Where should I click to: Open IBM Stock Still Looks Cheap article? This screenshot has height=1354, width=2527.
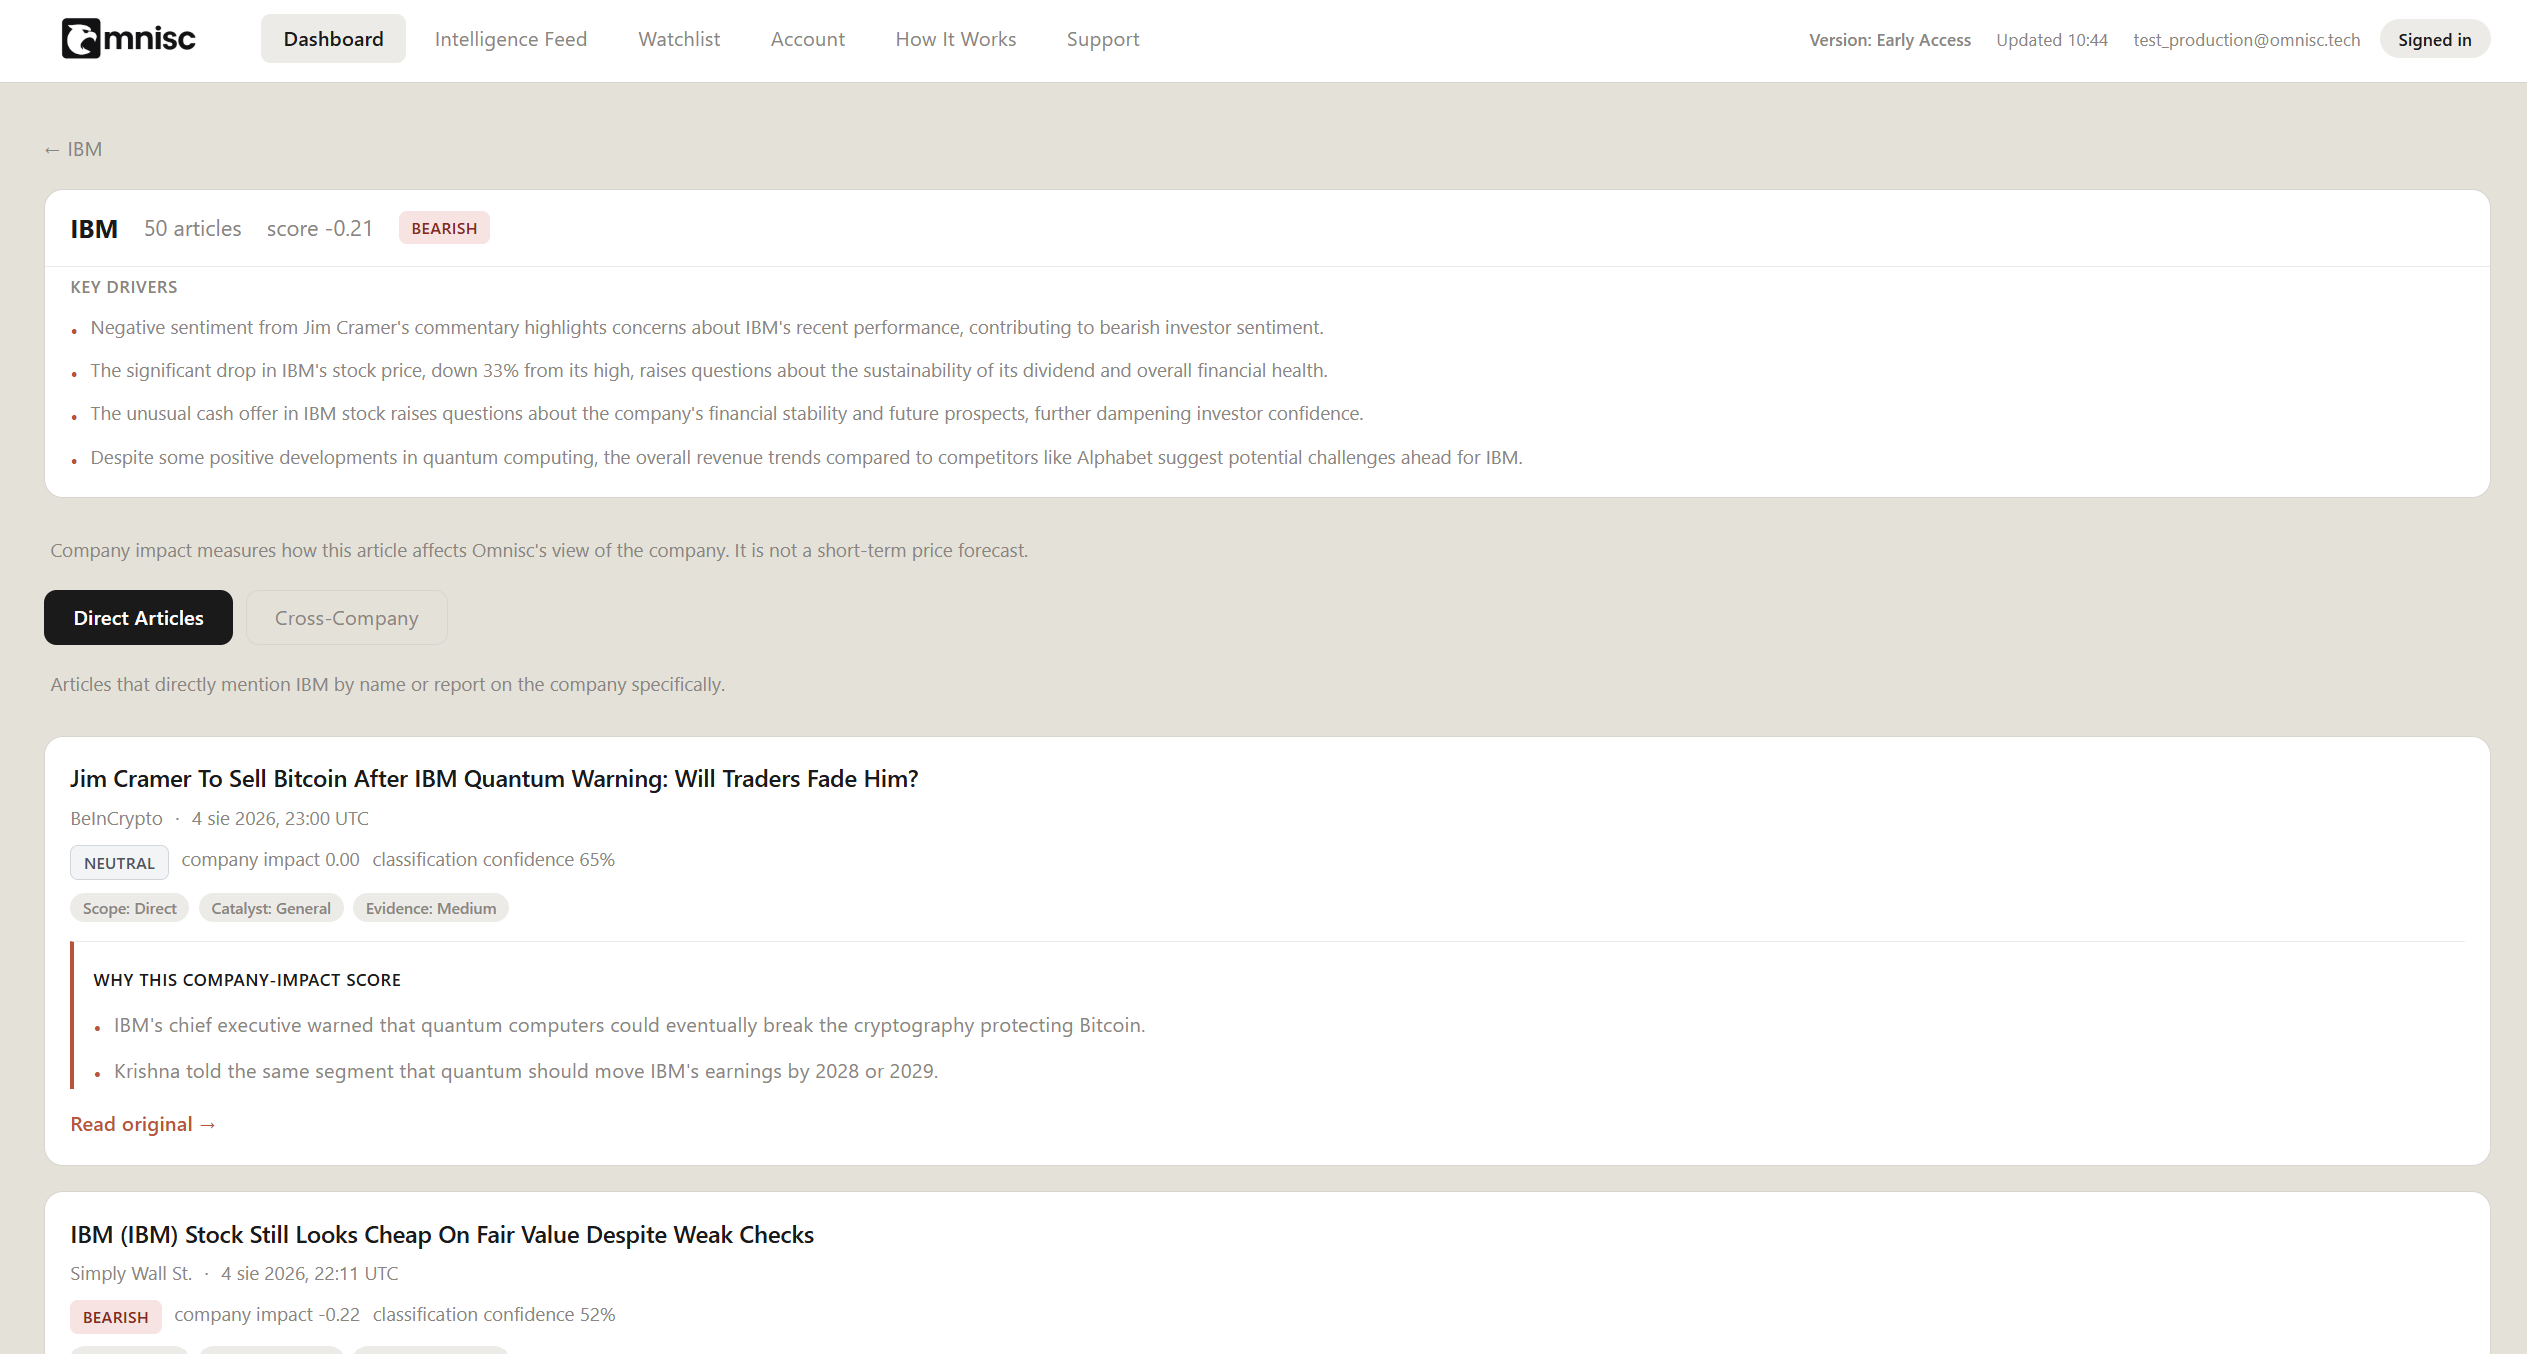pyautogui.click(x=442, y=1235)
